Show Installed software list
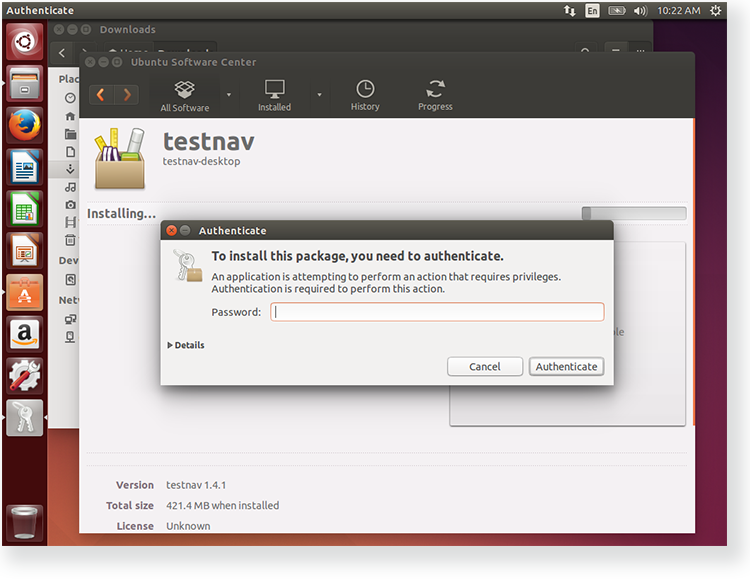Screen dimensions: 750x580 coord(274,96)
